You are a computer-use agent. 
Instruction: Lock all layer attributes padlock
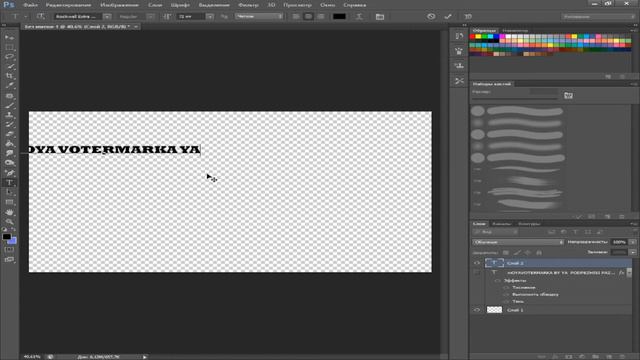539,253
